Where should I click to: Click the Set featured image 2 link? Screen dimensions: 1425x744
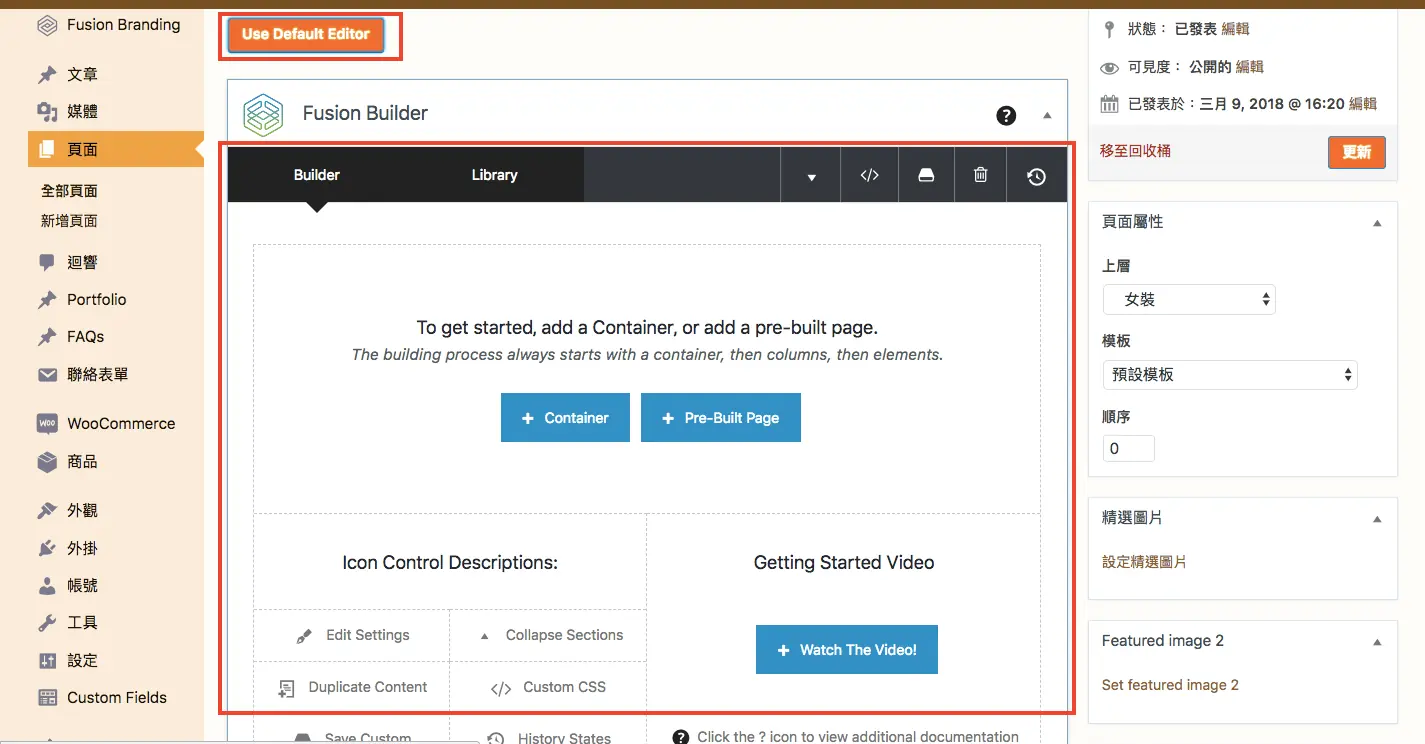[1170, 685]
